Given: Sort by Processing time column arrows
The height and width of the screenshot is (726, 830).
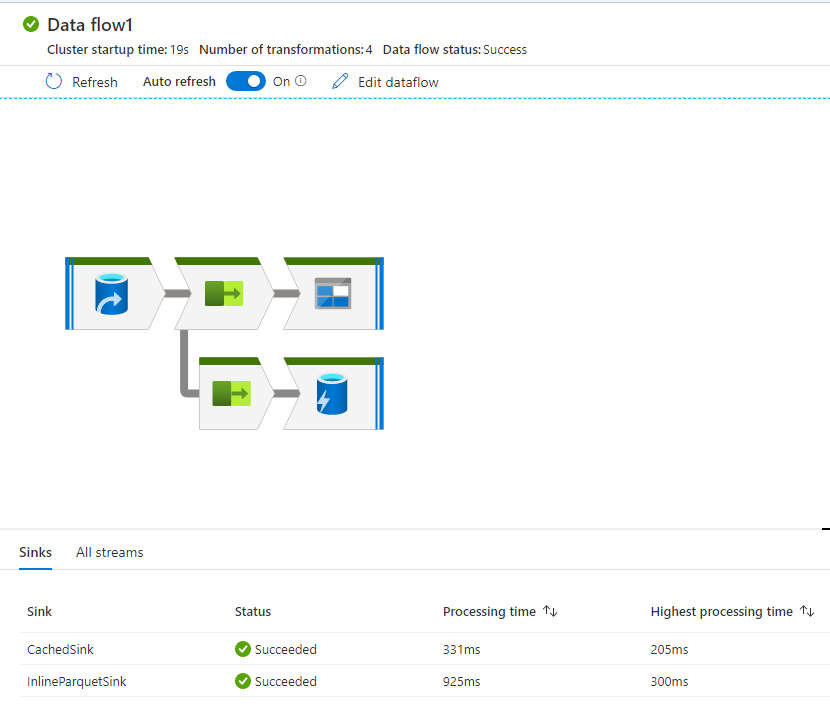Looking at the screenshot, I should pyautogui.click(x=551, y=612).
